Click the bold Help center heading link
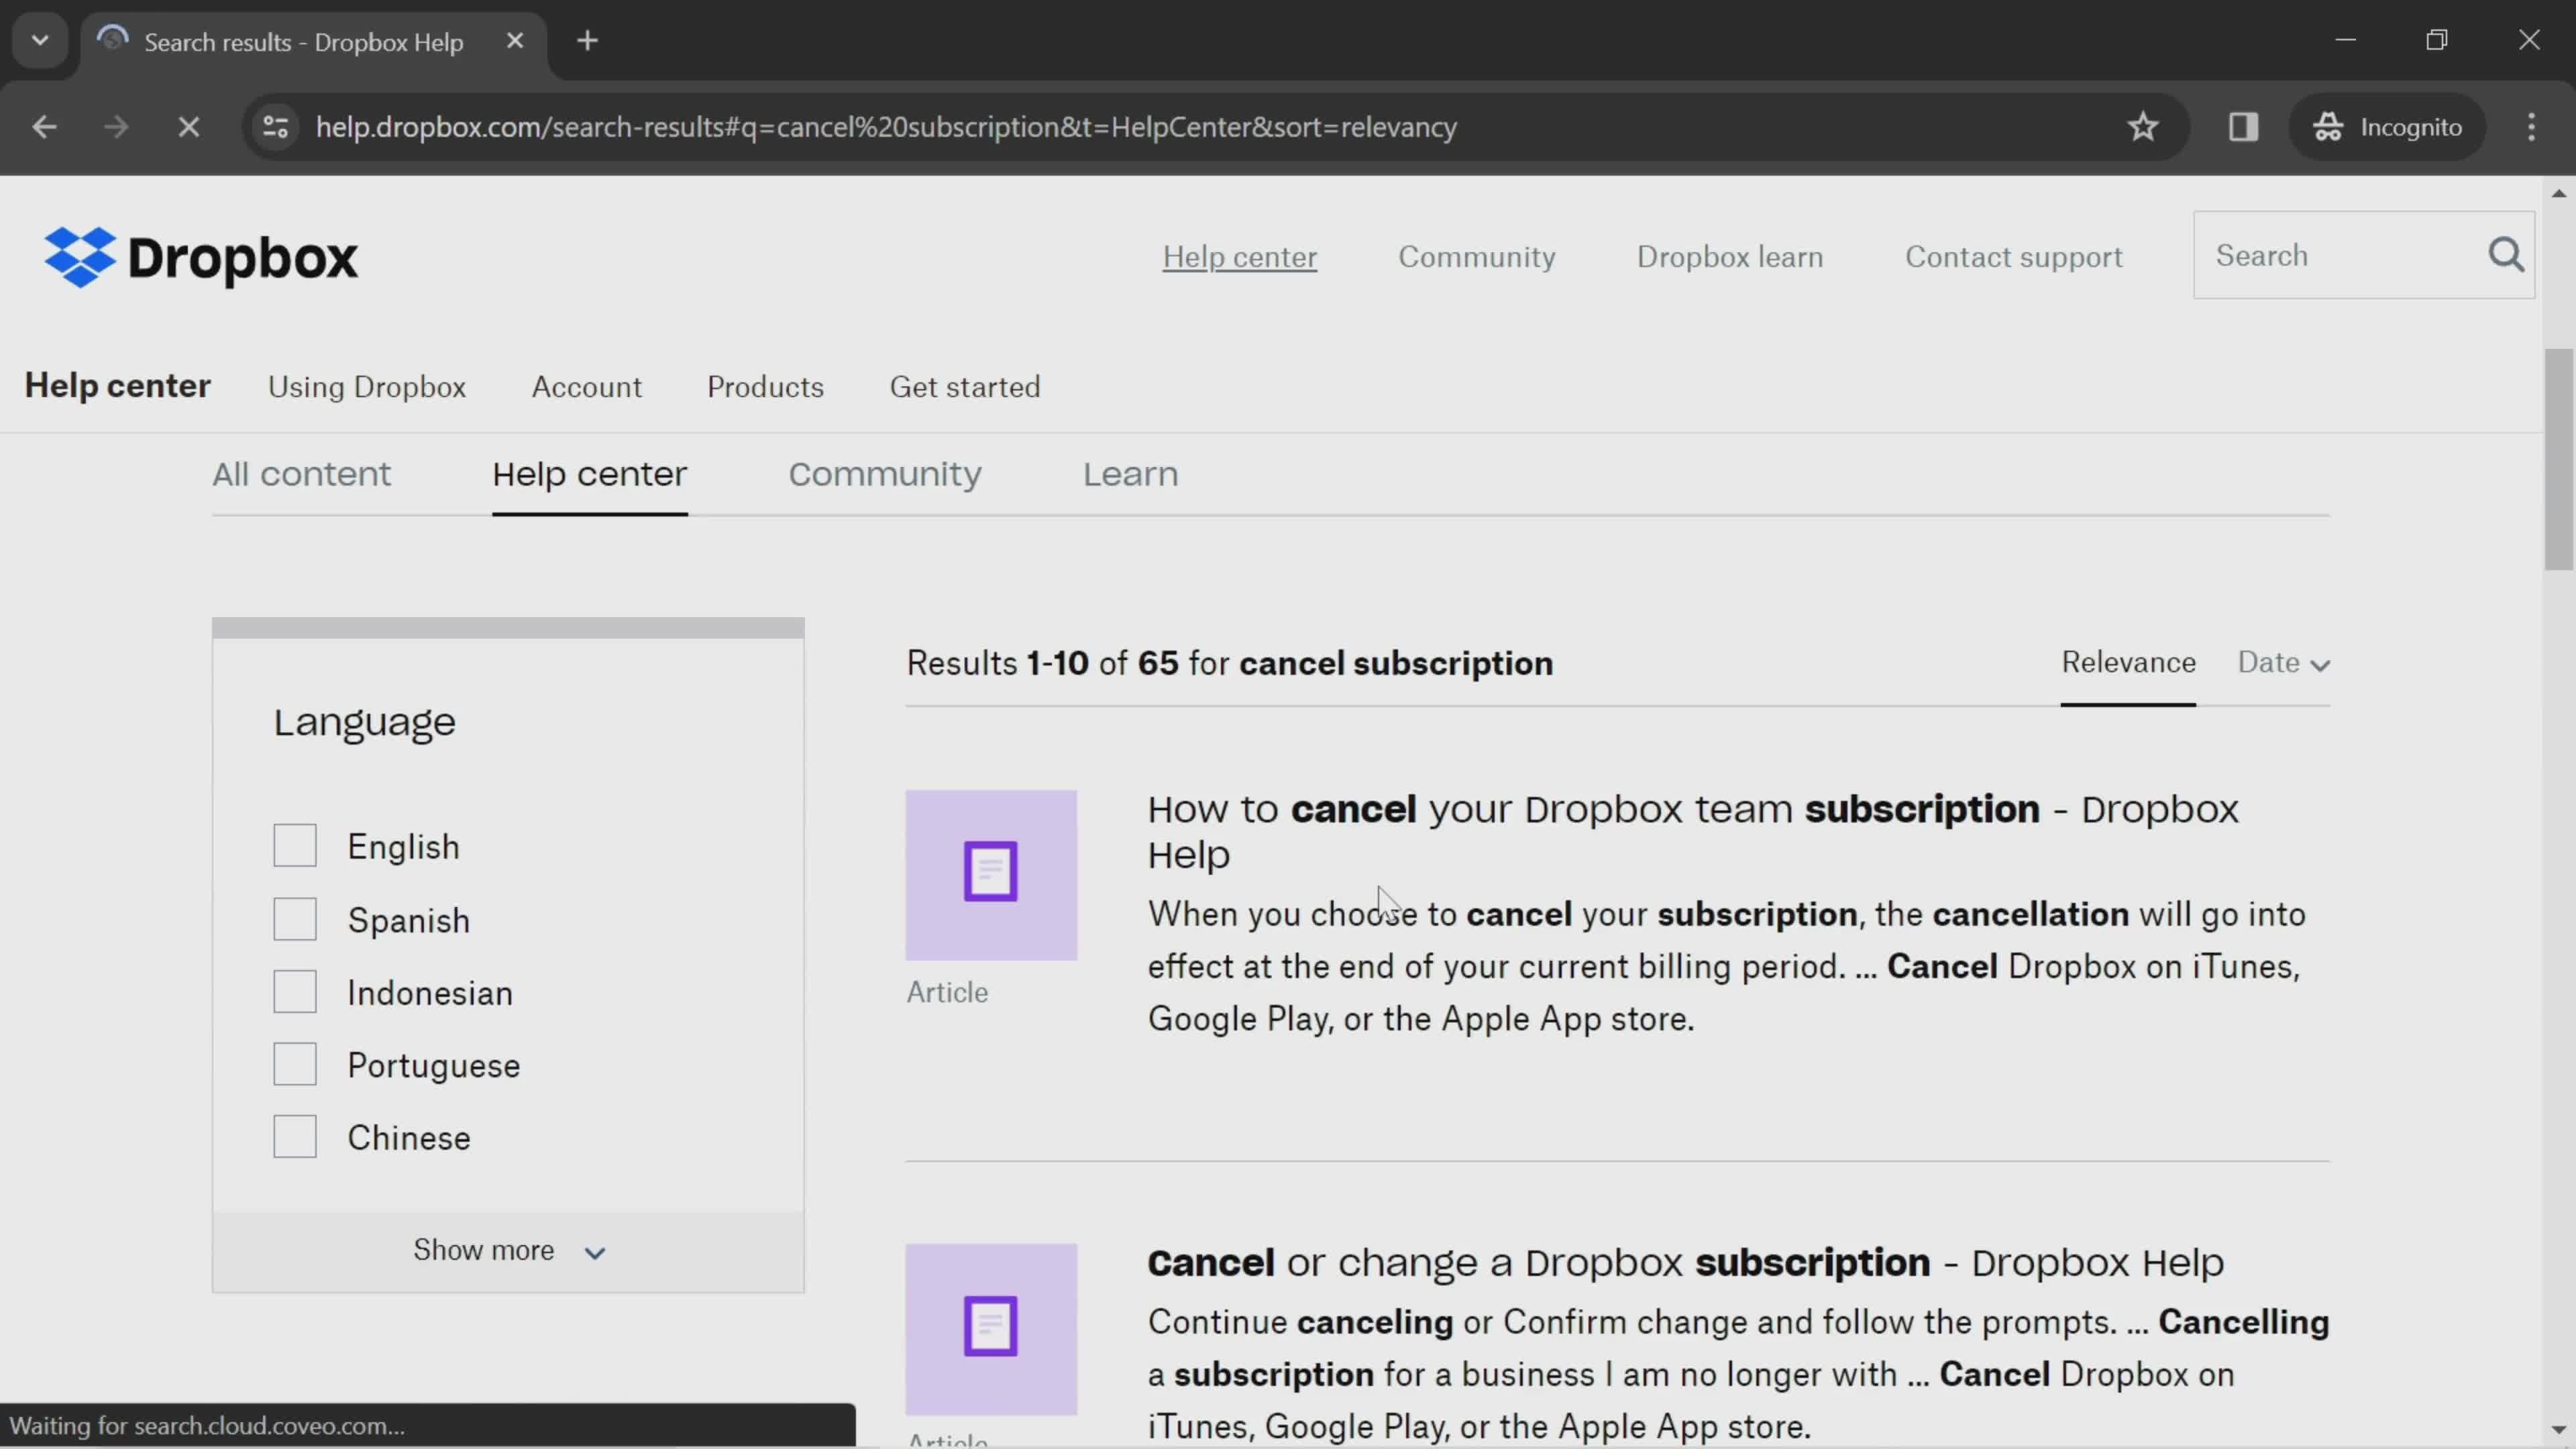The height and width of the screenshot is (1449, 2576). (x=118, y=386)
